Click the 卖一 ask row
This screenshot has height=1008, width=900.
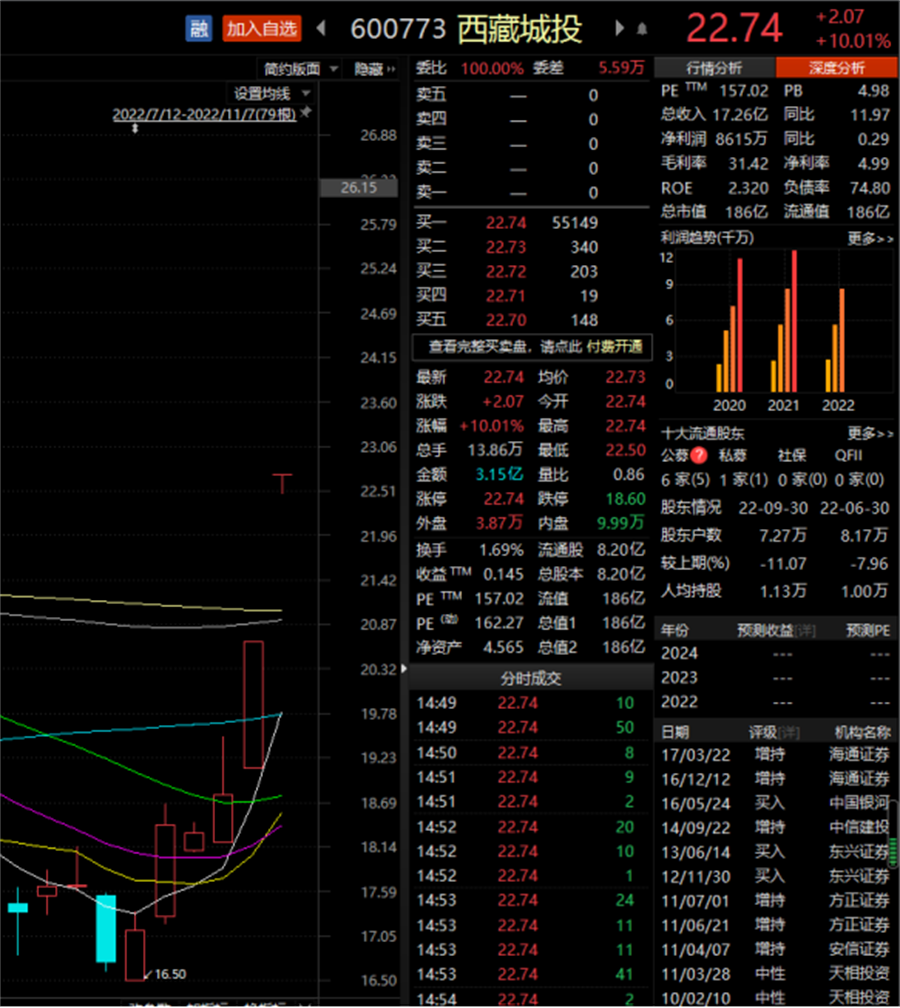click(530, 192)
